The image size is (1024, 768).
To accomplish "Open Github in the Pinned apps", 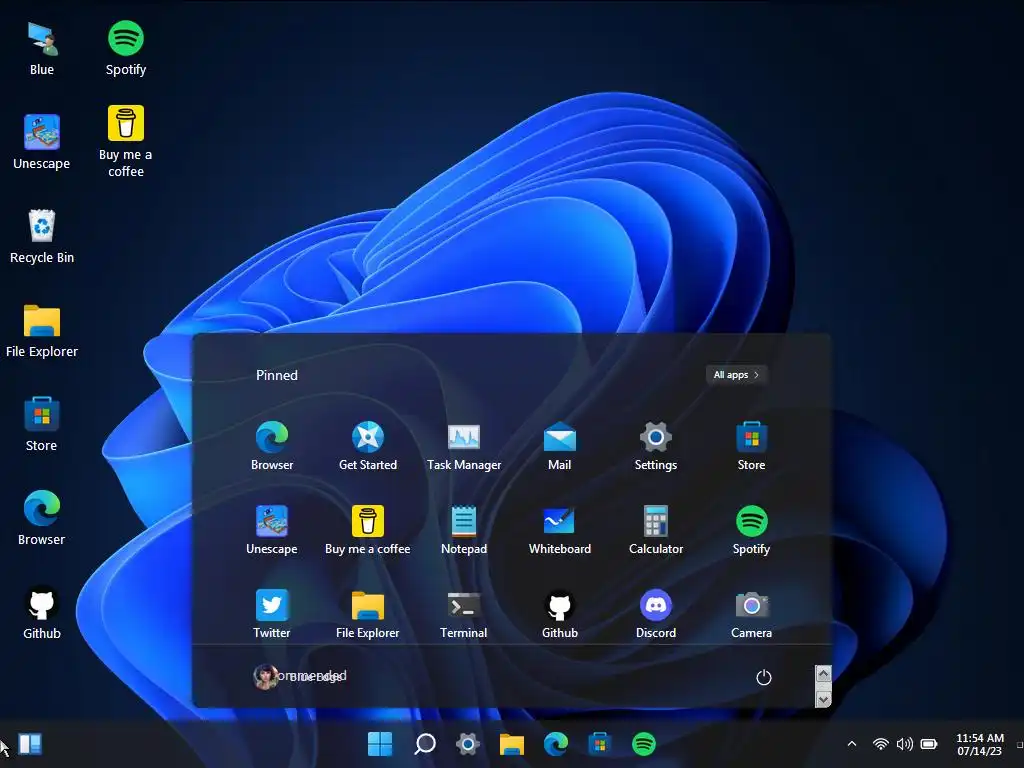I will coord(560,615).
